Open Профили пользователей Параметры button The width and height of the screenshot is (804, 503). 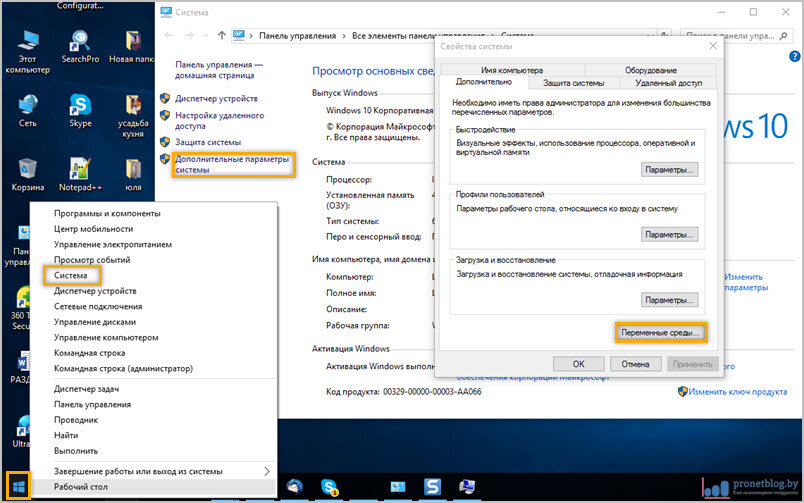669,235
